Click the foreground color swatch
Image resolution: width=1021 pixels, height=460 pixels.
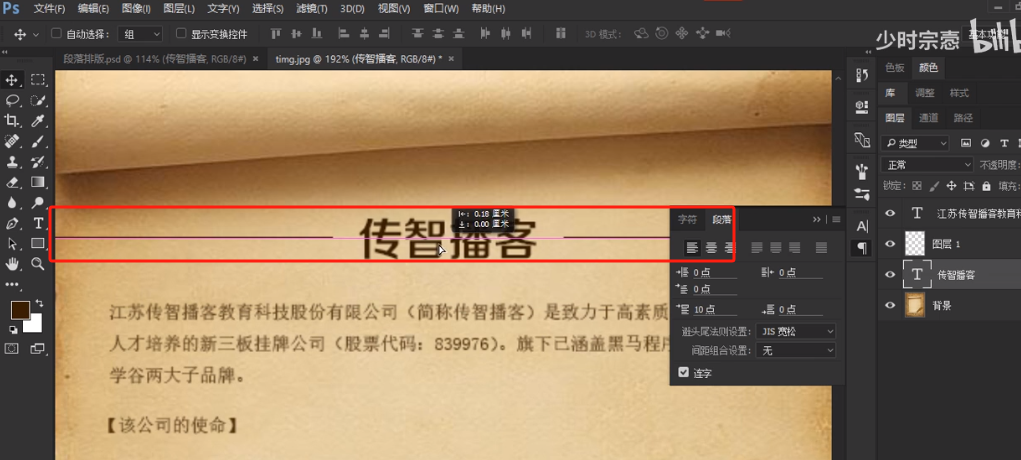20,310
